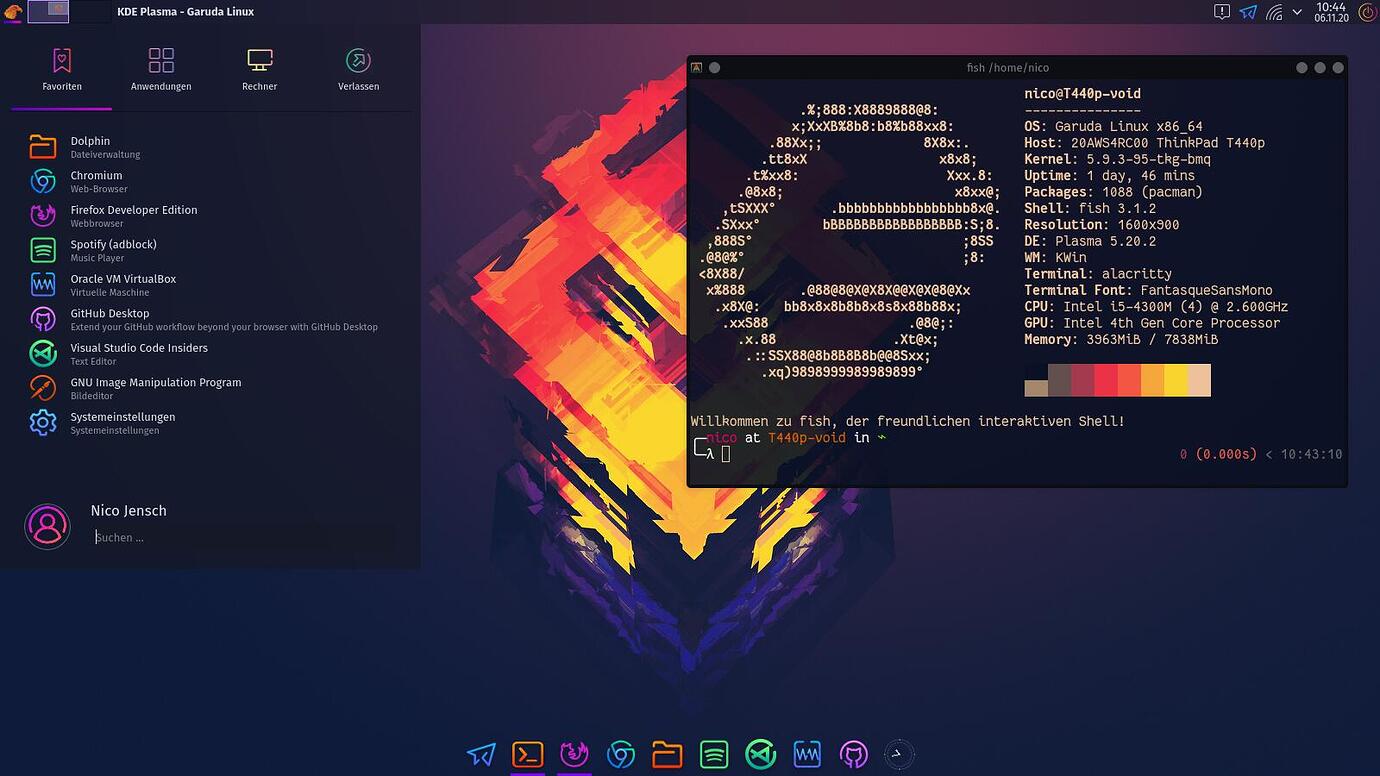Open Firefox from the dock
The height and width of the screenshot is (776, 1380).
[574, 754]
